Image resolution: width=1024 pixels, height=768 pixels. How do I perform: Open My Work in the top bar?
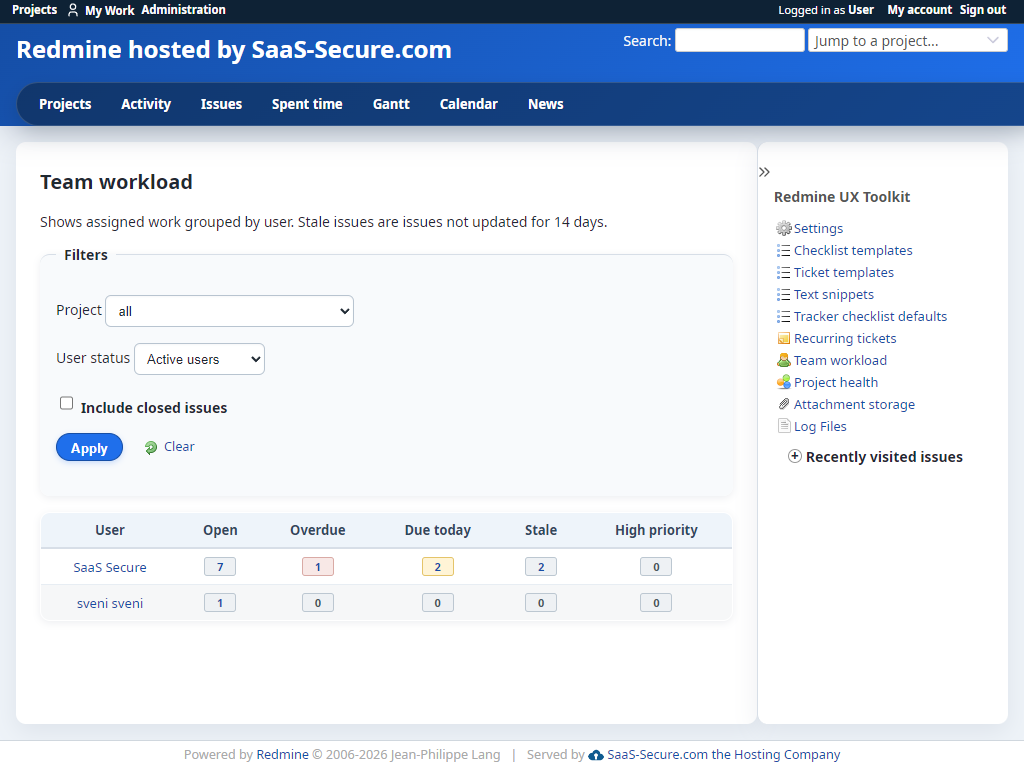[109, 10]
